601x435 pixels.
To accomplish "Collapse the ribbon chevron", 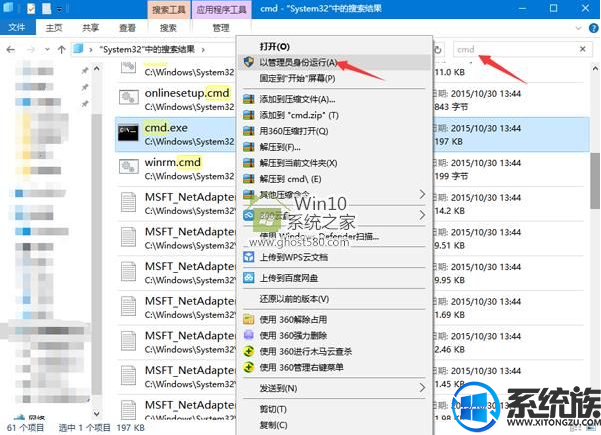I will click(578, 28).
